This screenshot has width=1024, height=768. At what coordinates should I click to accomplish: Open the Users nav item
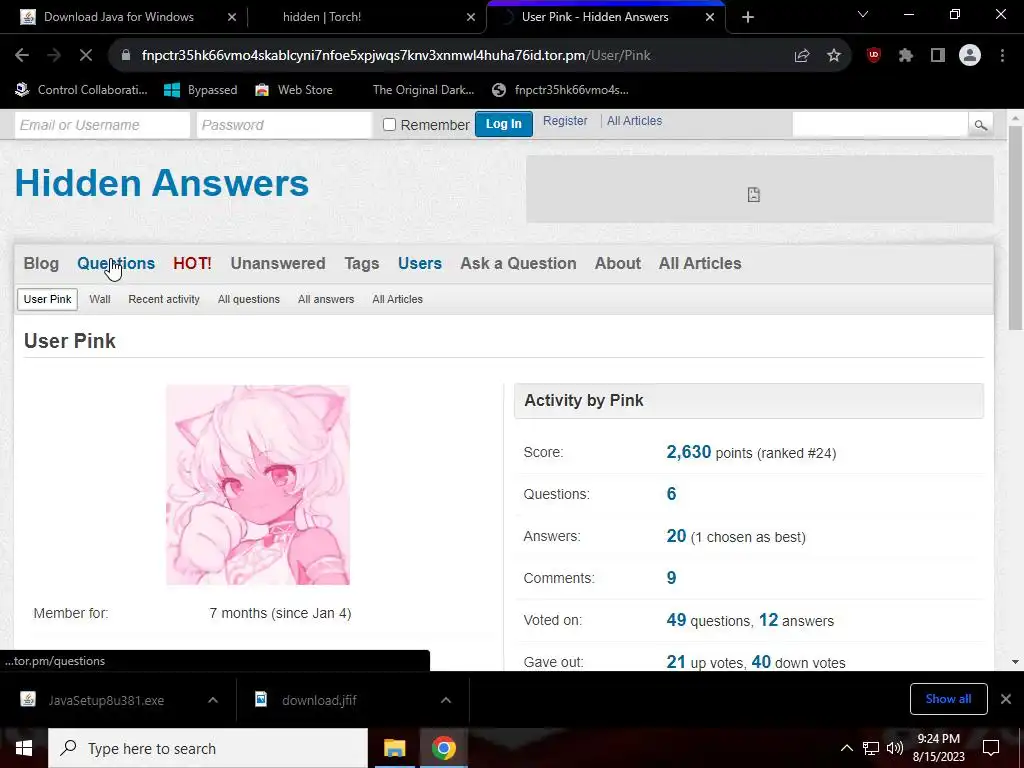[420, 263]
